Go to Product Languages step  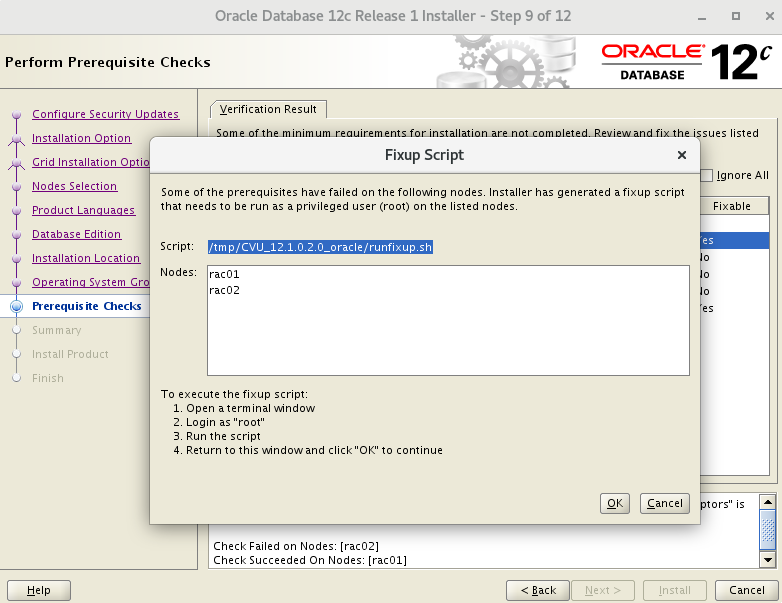tap(83, 209)
